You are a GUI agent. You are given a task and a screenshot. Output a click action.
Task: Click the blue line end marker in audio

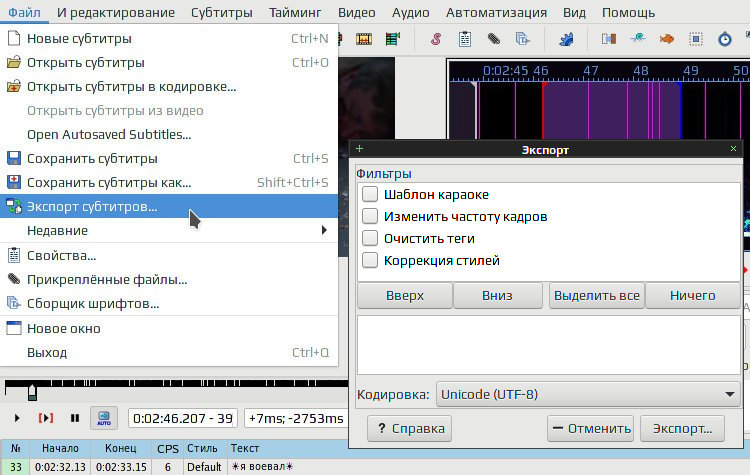(680, 110)
